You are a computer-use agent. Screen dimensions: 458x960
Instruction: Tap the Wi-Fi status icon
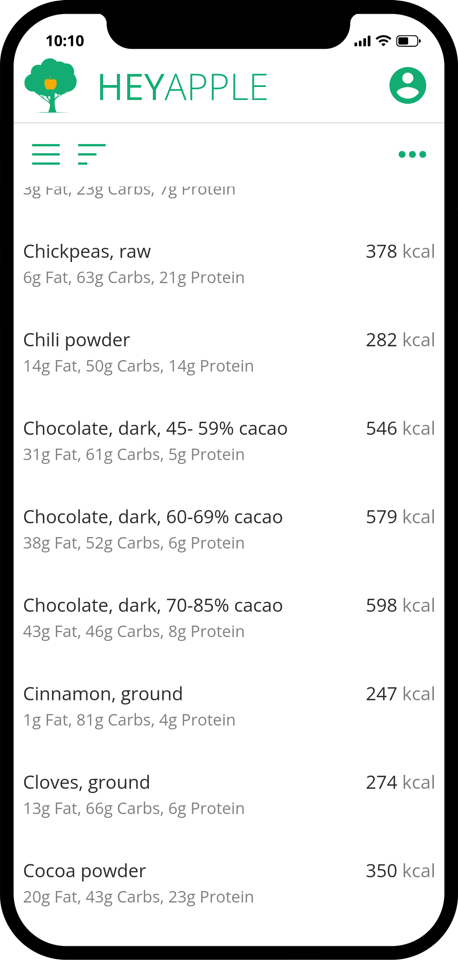(x=383, y=41)
